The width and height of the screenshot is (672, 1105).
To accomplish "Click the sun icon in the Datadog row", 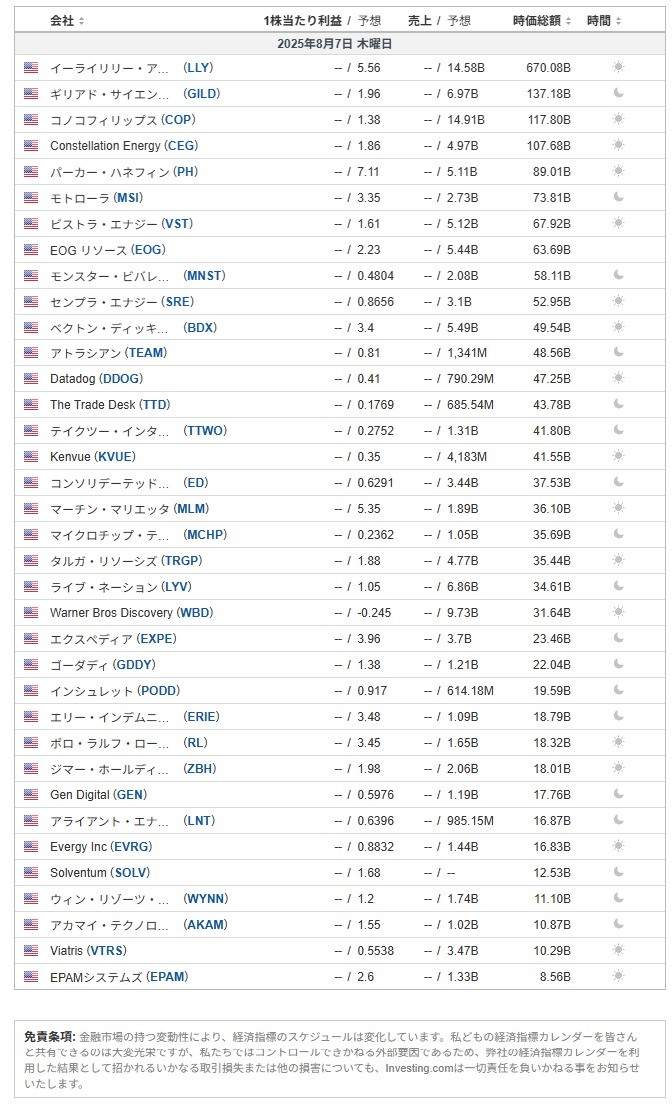I will [619, 378].
